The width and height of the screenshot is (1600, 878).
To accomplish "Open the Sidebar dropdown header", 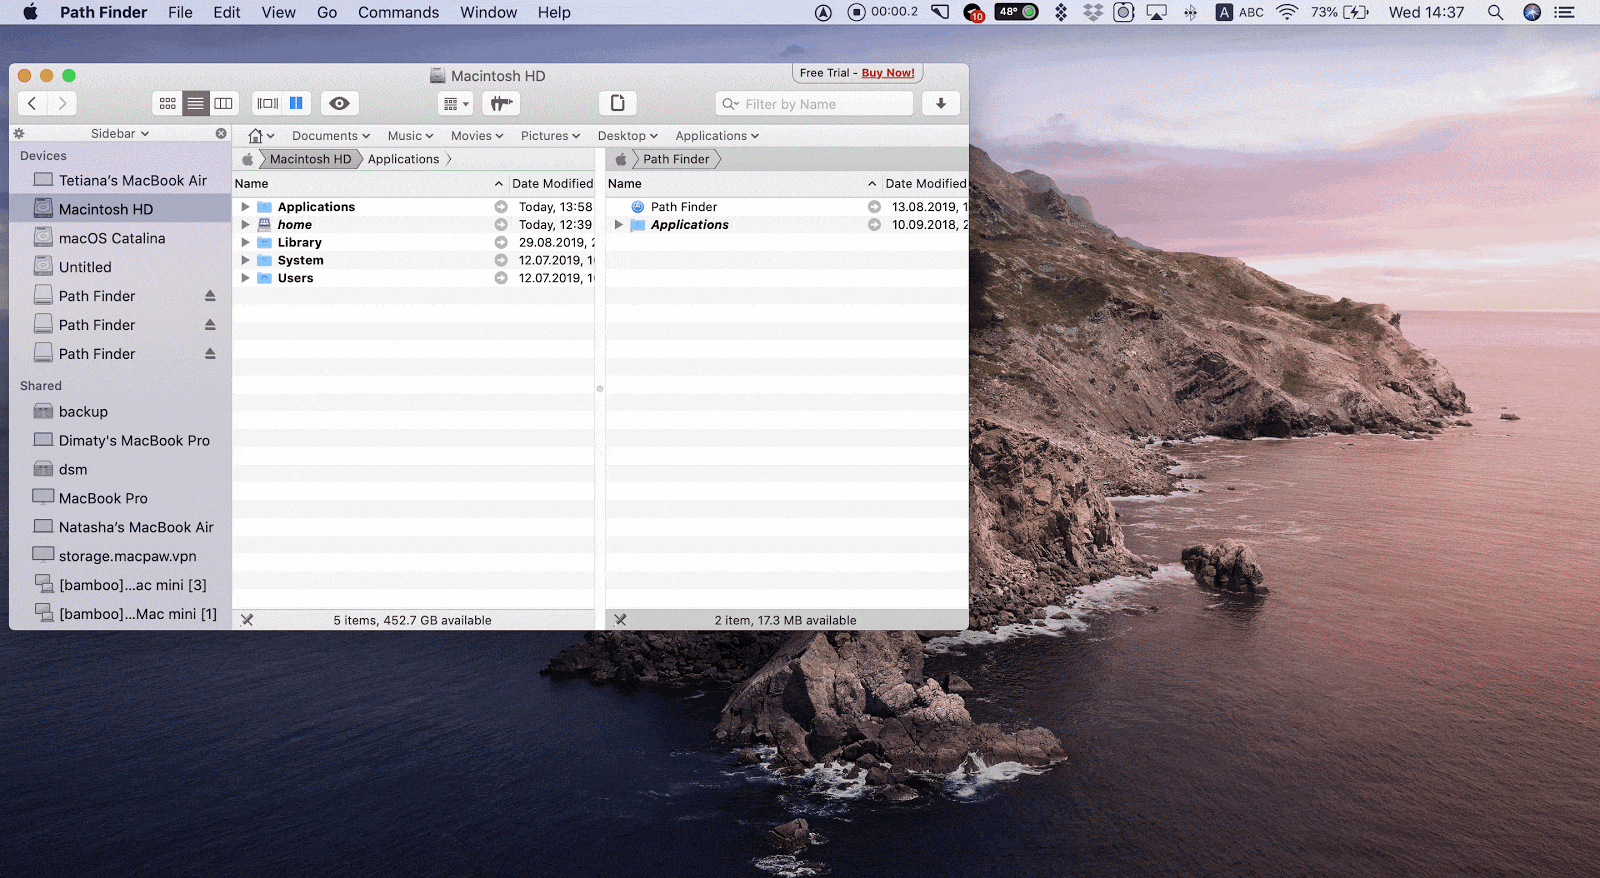I will point(120,133).
